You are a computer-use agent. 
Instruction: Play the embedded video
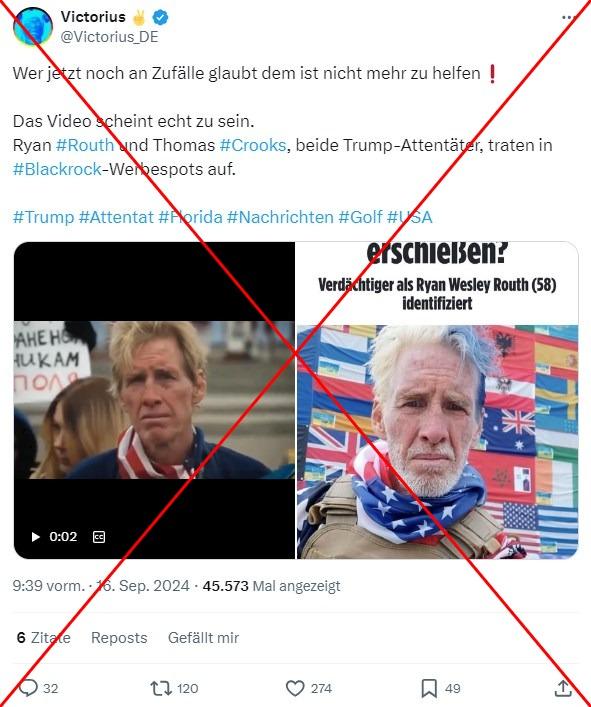tap(35, 537)
